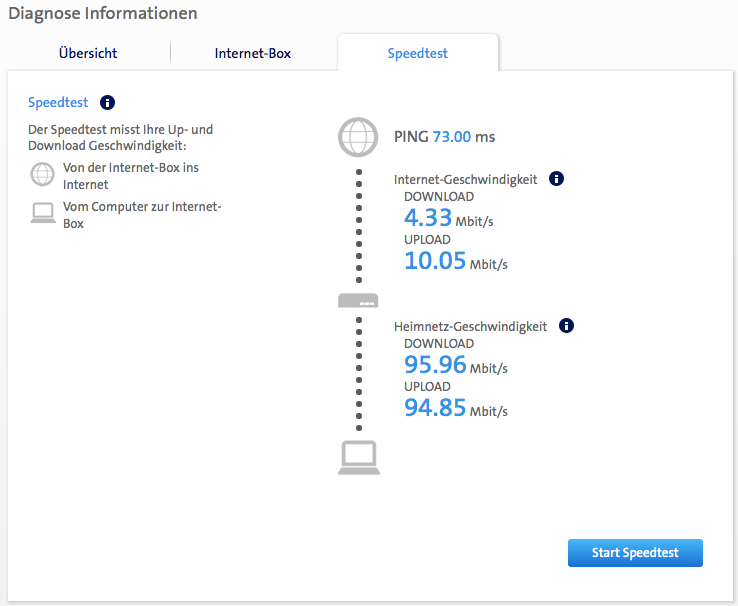Click the Diagnose Informationen page title
This screenshot has width=738, height=606.
pos(103,14)
